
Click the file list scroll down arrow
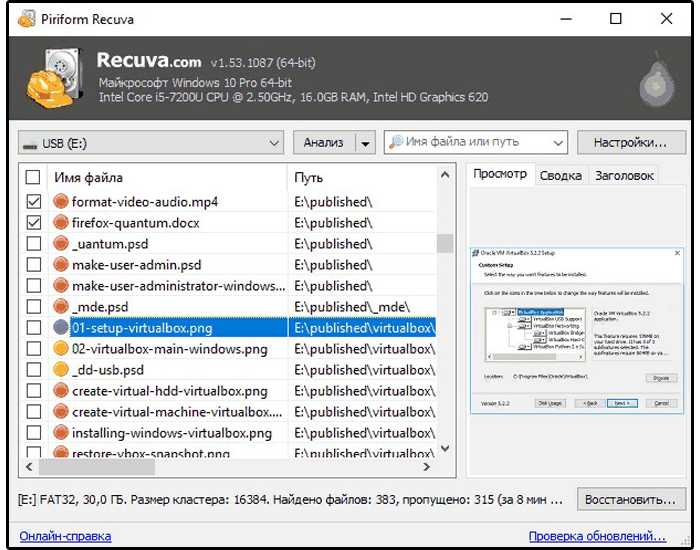(x=445, y=448)
